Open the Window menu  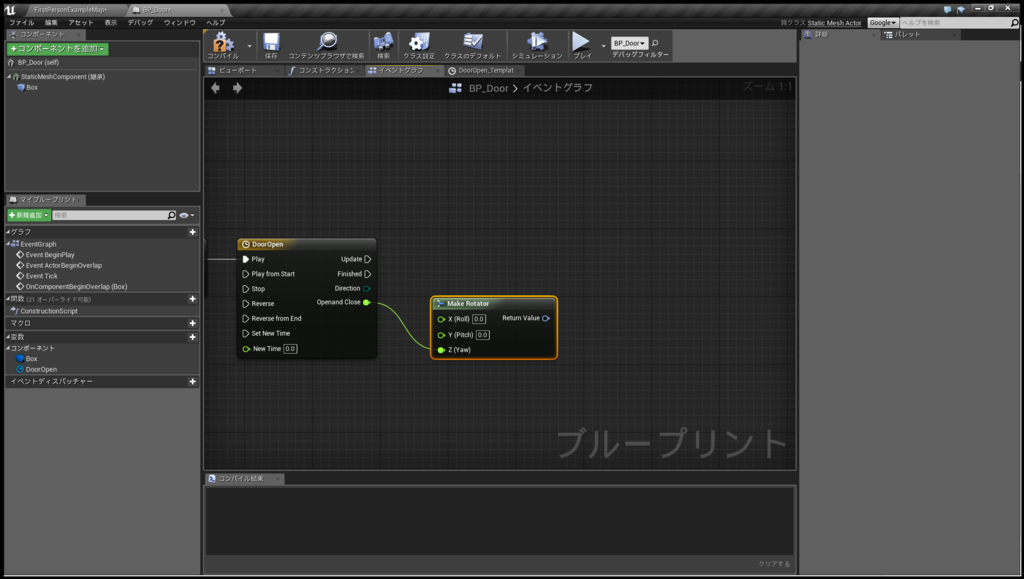pyautogui.click(x=180, y=23)
